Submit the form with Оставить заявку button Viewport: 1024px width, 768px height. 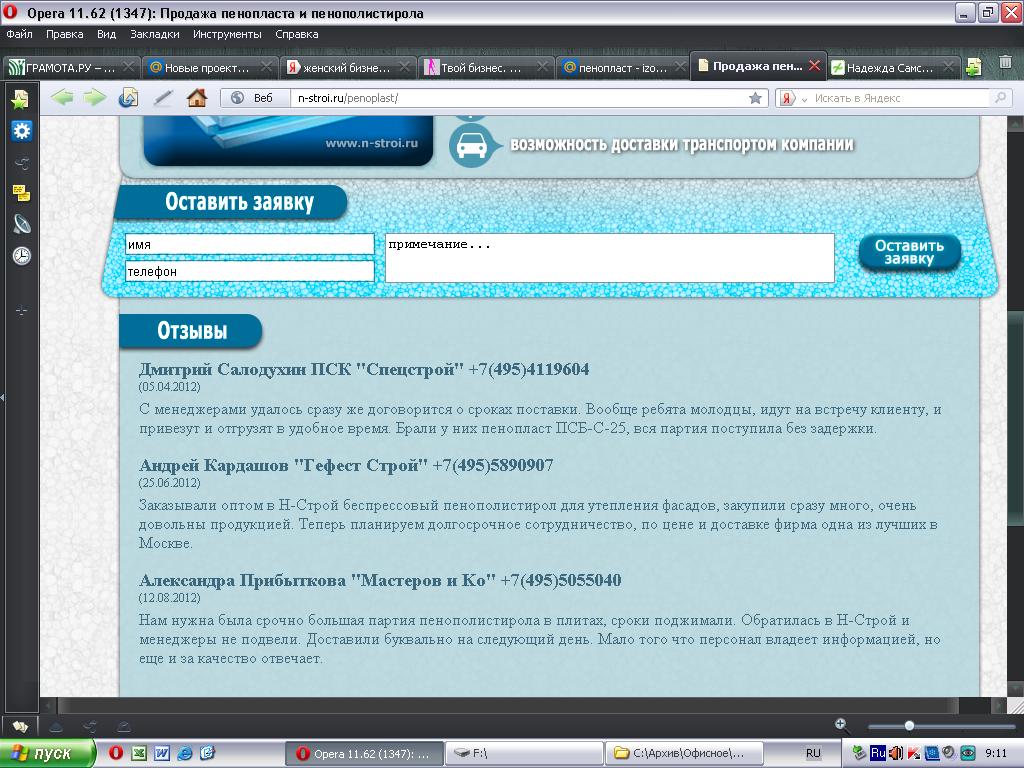909,253
